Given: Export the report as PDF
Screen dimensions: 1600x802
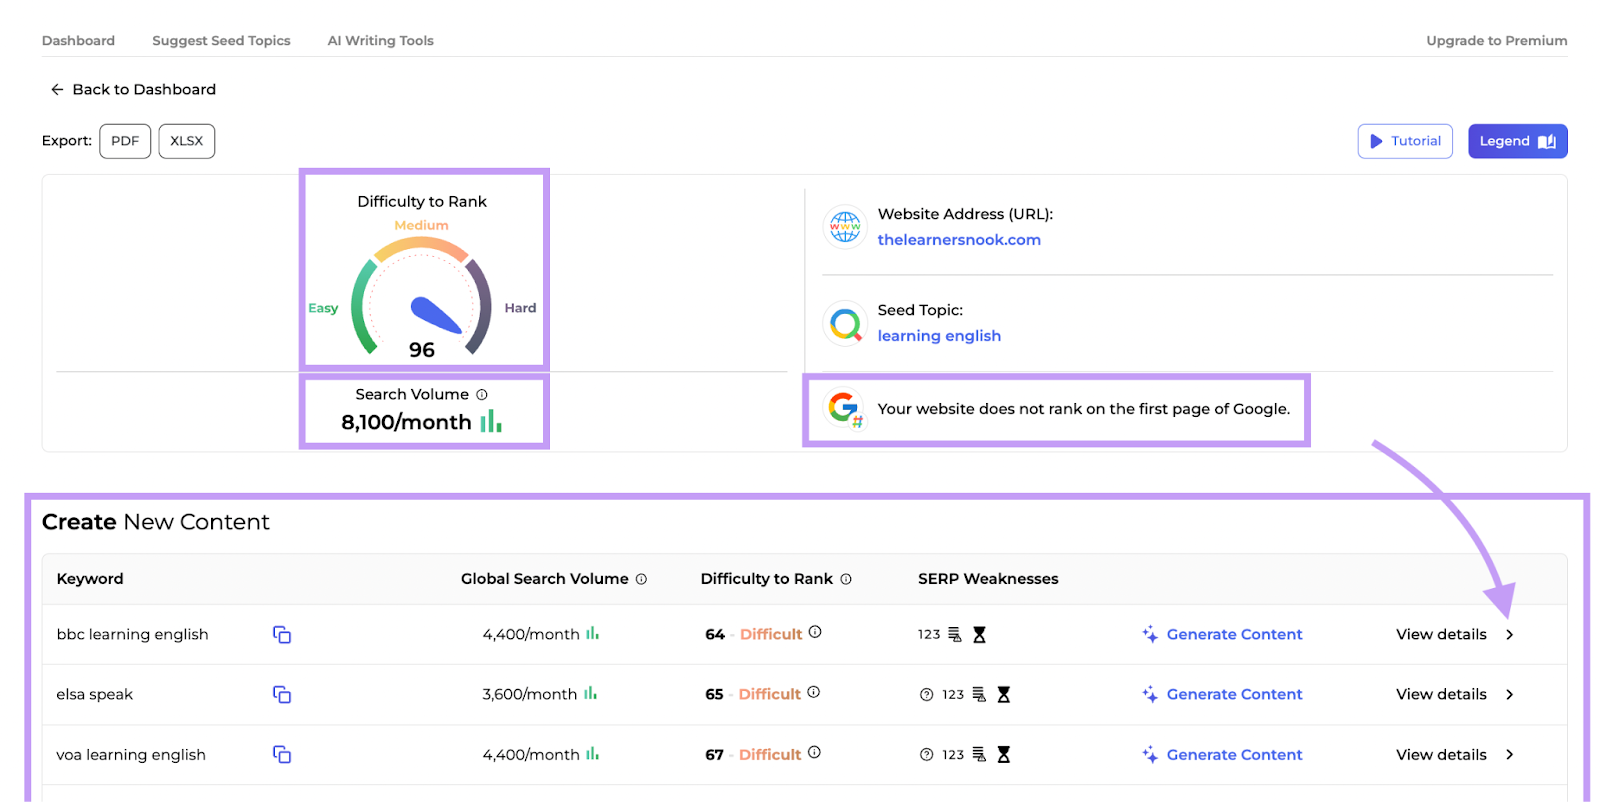Looking at the screenshot, I should pyautogui.click(x=125, y=141).
